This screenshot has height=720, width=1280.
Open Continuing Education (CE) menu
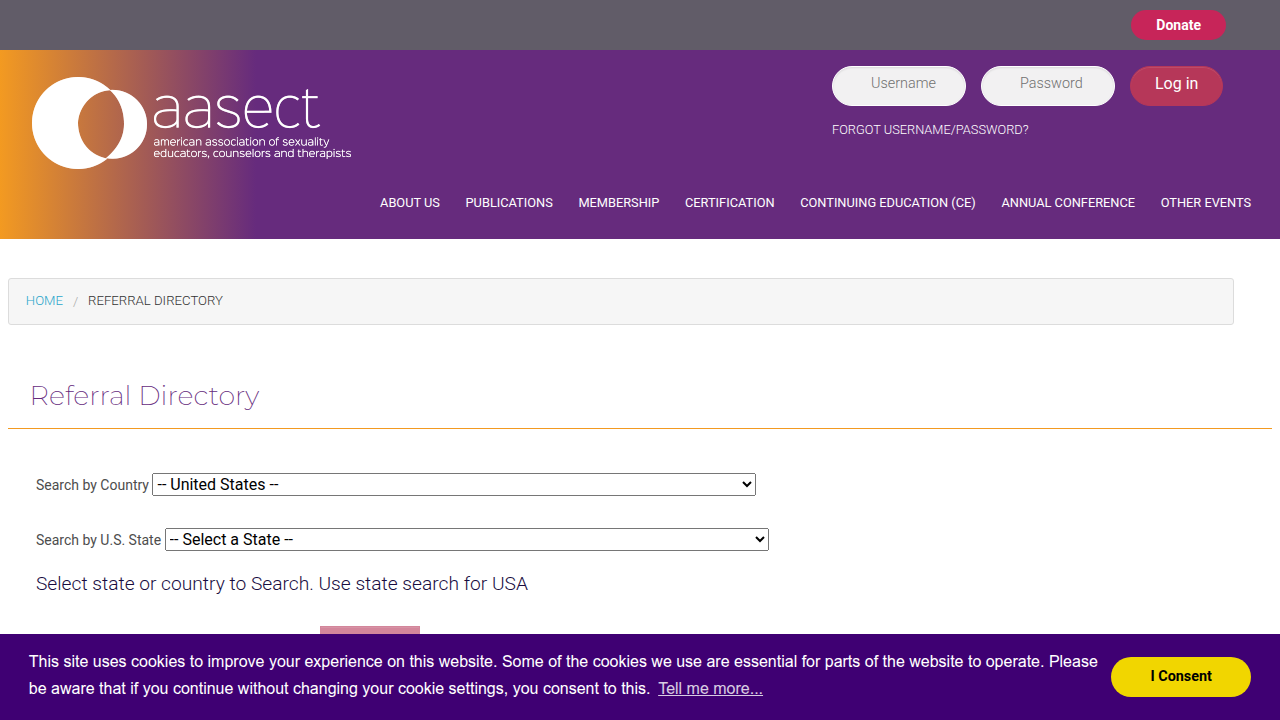click(x=888, y=203)
